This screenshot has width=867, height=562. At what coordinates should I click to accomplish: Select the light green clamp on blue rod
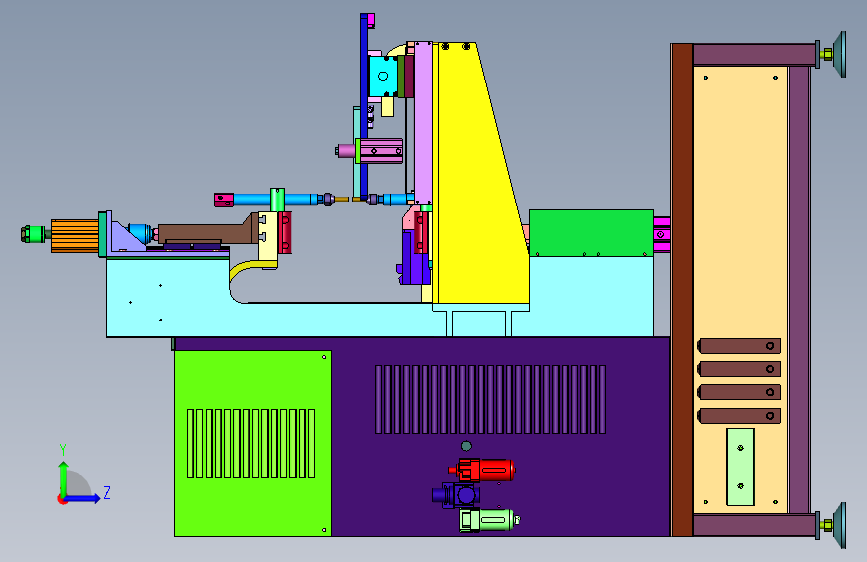(x=278, y=200)
